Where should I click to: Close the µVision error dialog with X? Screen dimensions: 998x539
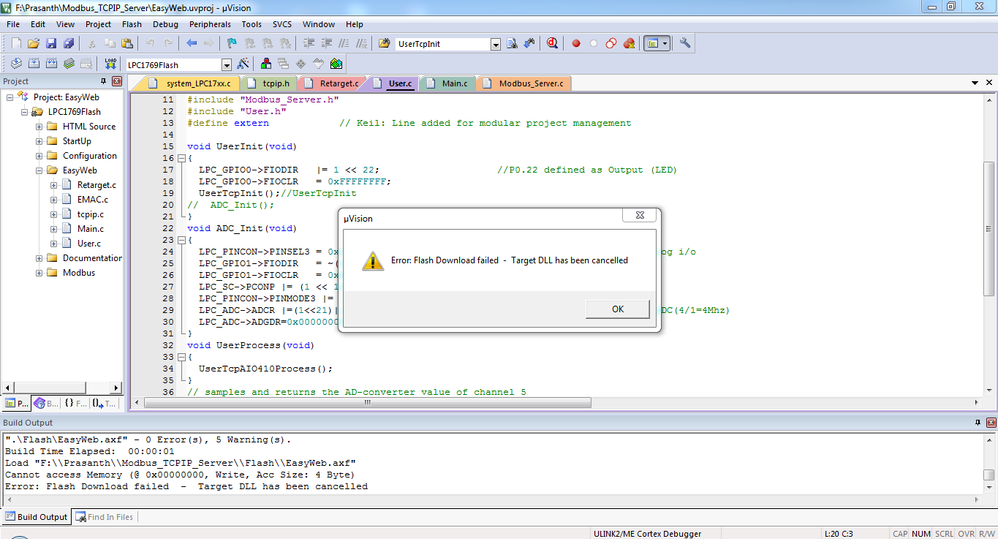pos(640,215)
